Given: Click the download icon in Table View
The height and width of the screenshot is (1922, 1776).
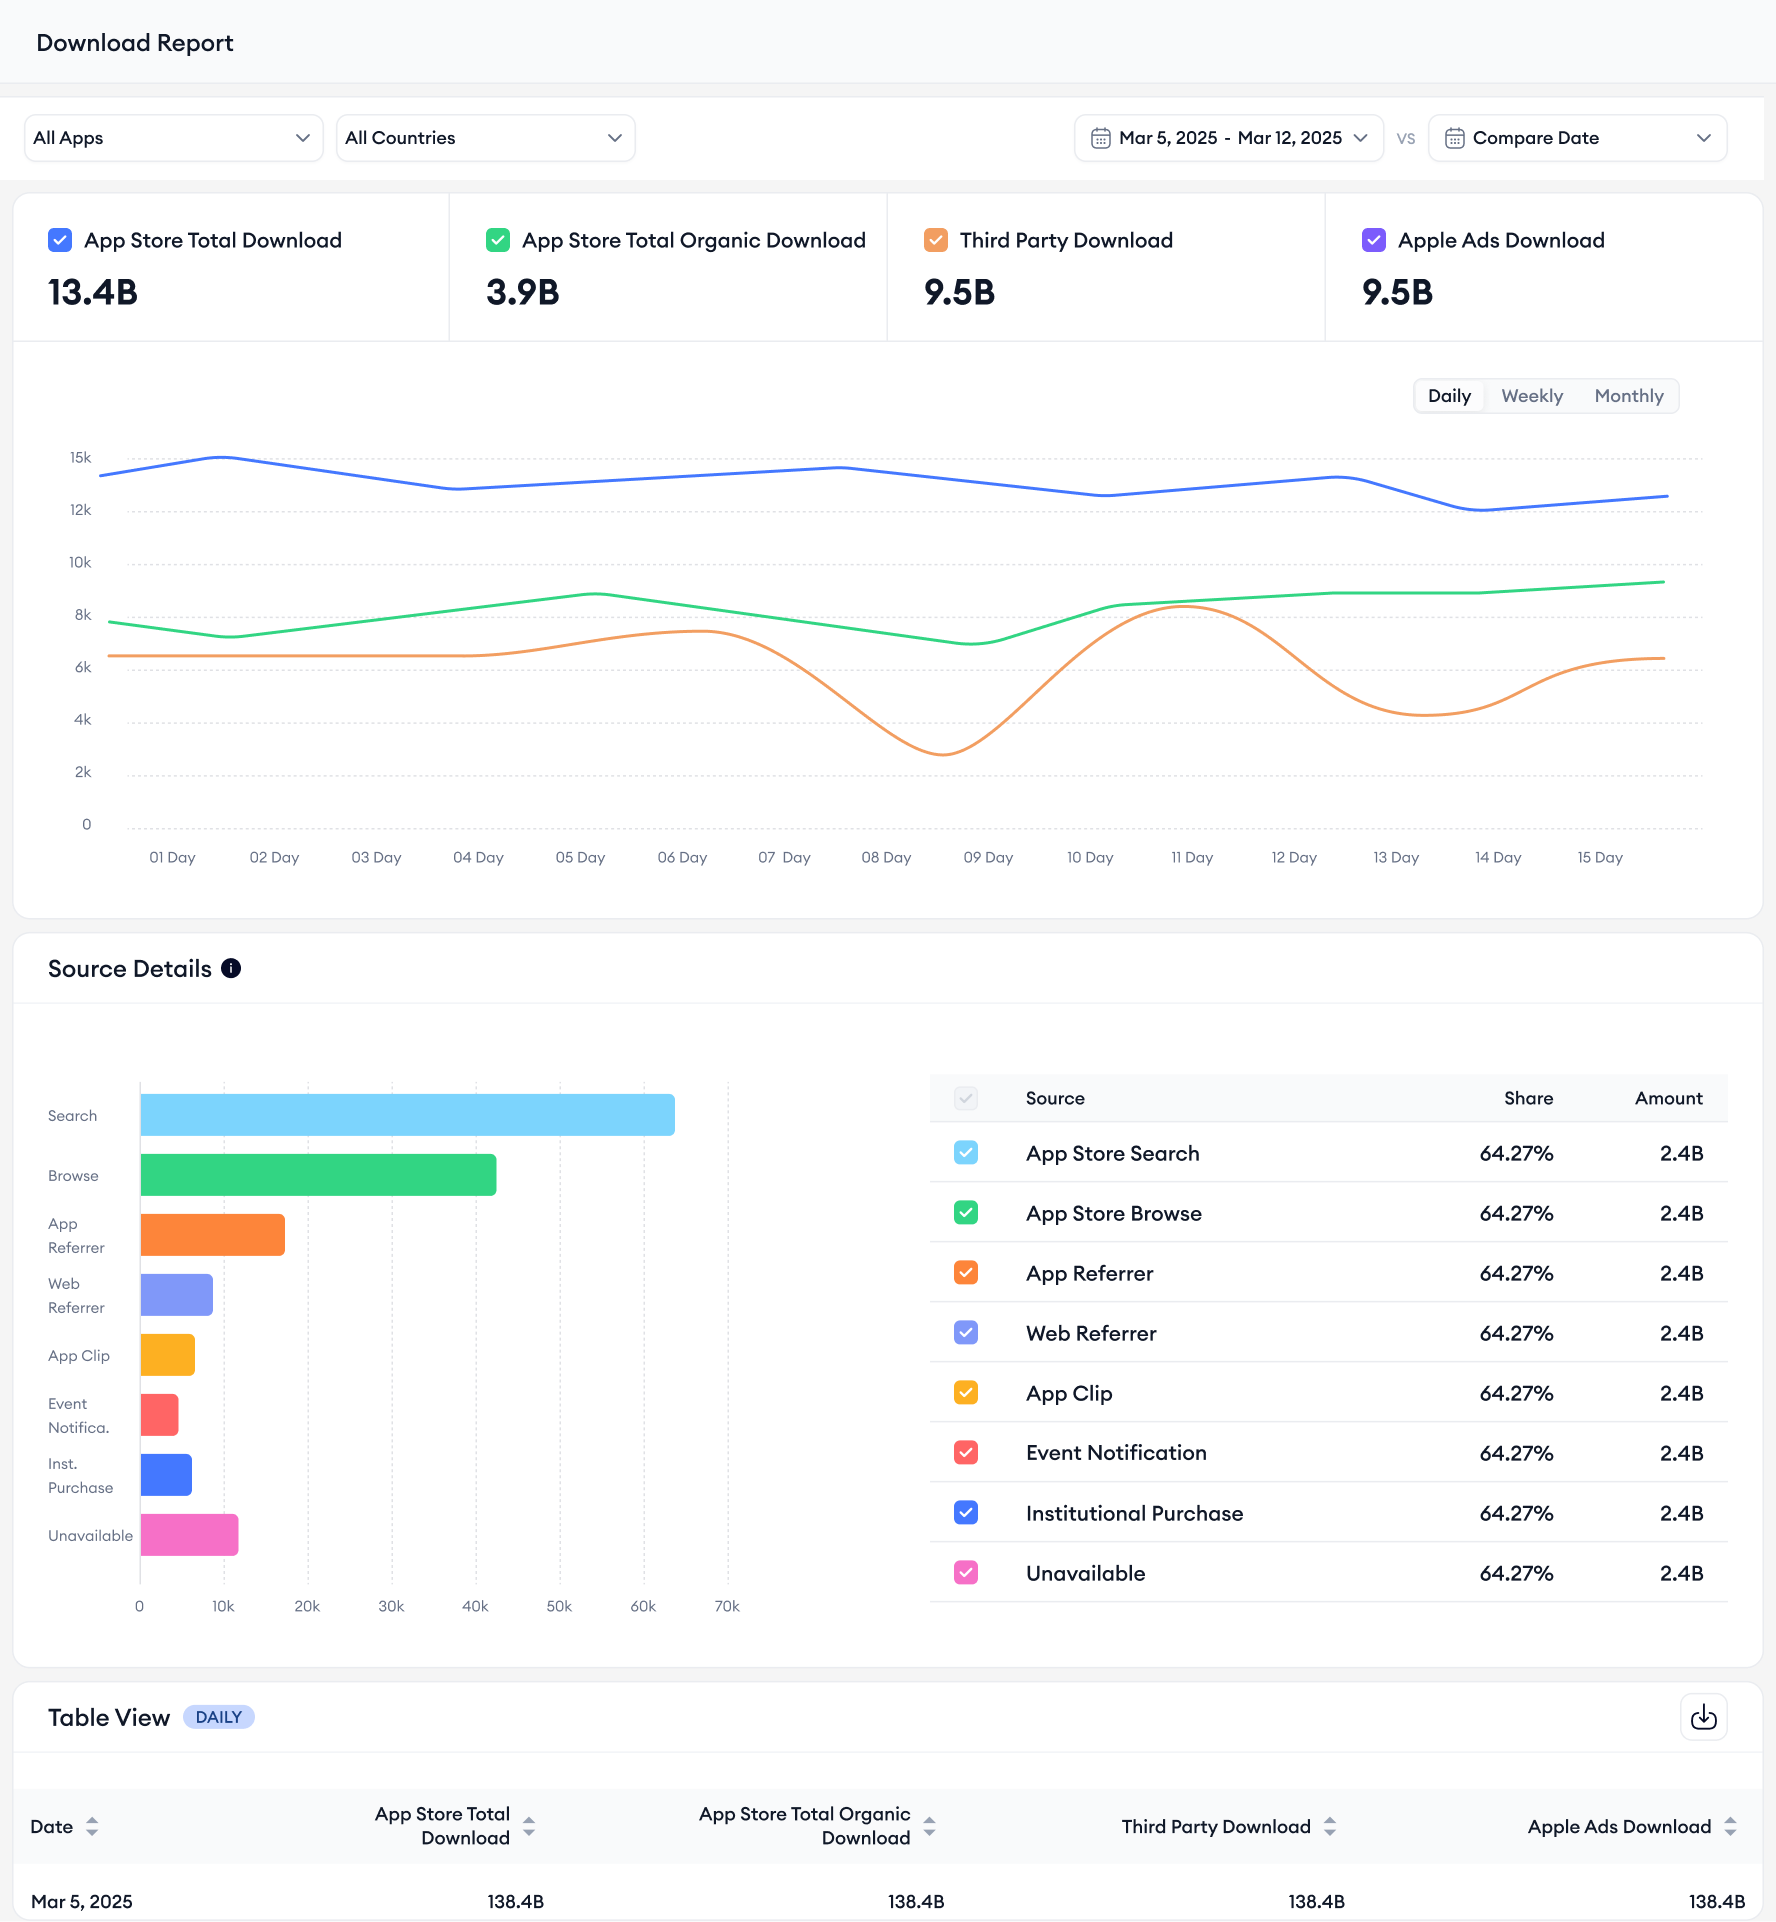Looking at the screenshot, I should tap(1703, 1717).
